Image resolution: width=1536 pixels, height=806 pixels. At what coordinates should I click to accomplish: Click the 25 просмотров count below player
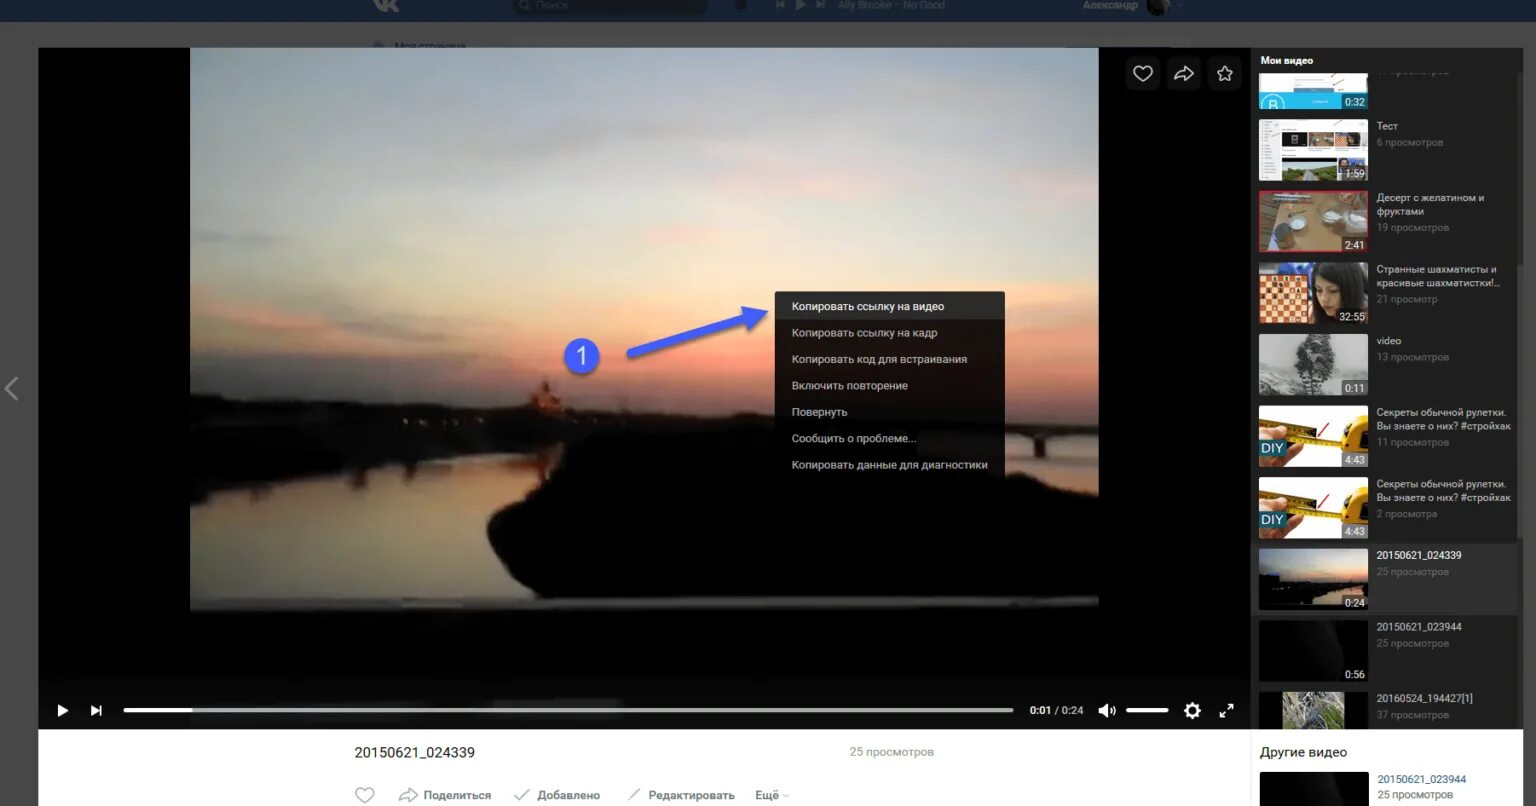(891, 752)
